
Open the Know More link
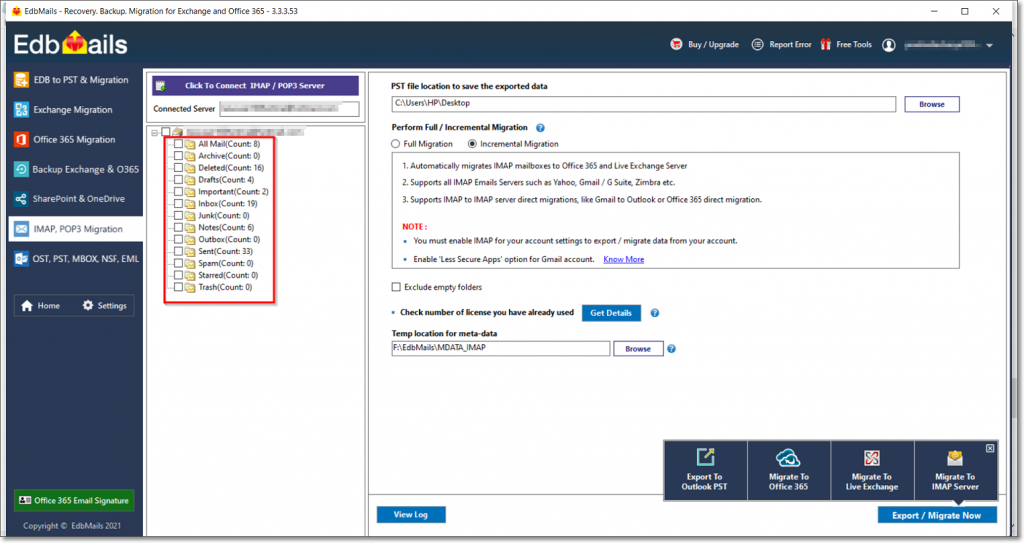624,259
